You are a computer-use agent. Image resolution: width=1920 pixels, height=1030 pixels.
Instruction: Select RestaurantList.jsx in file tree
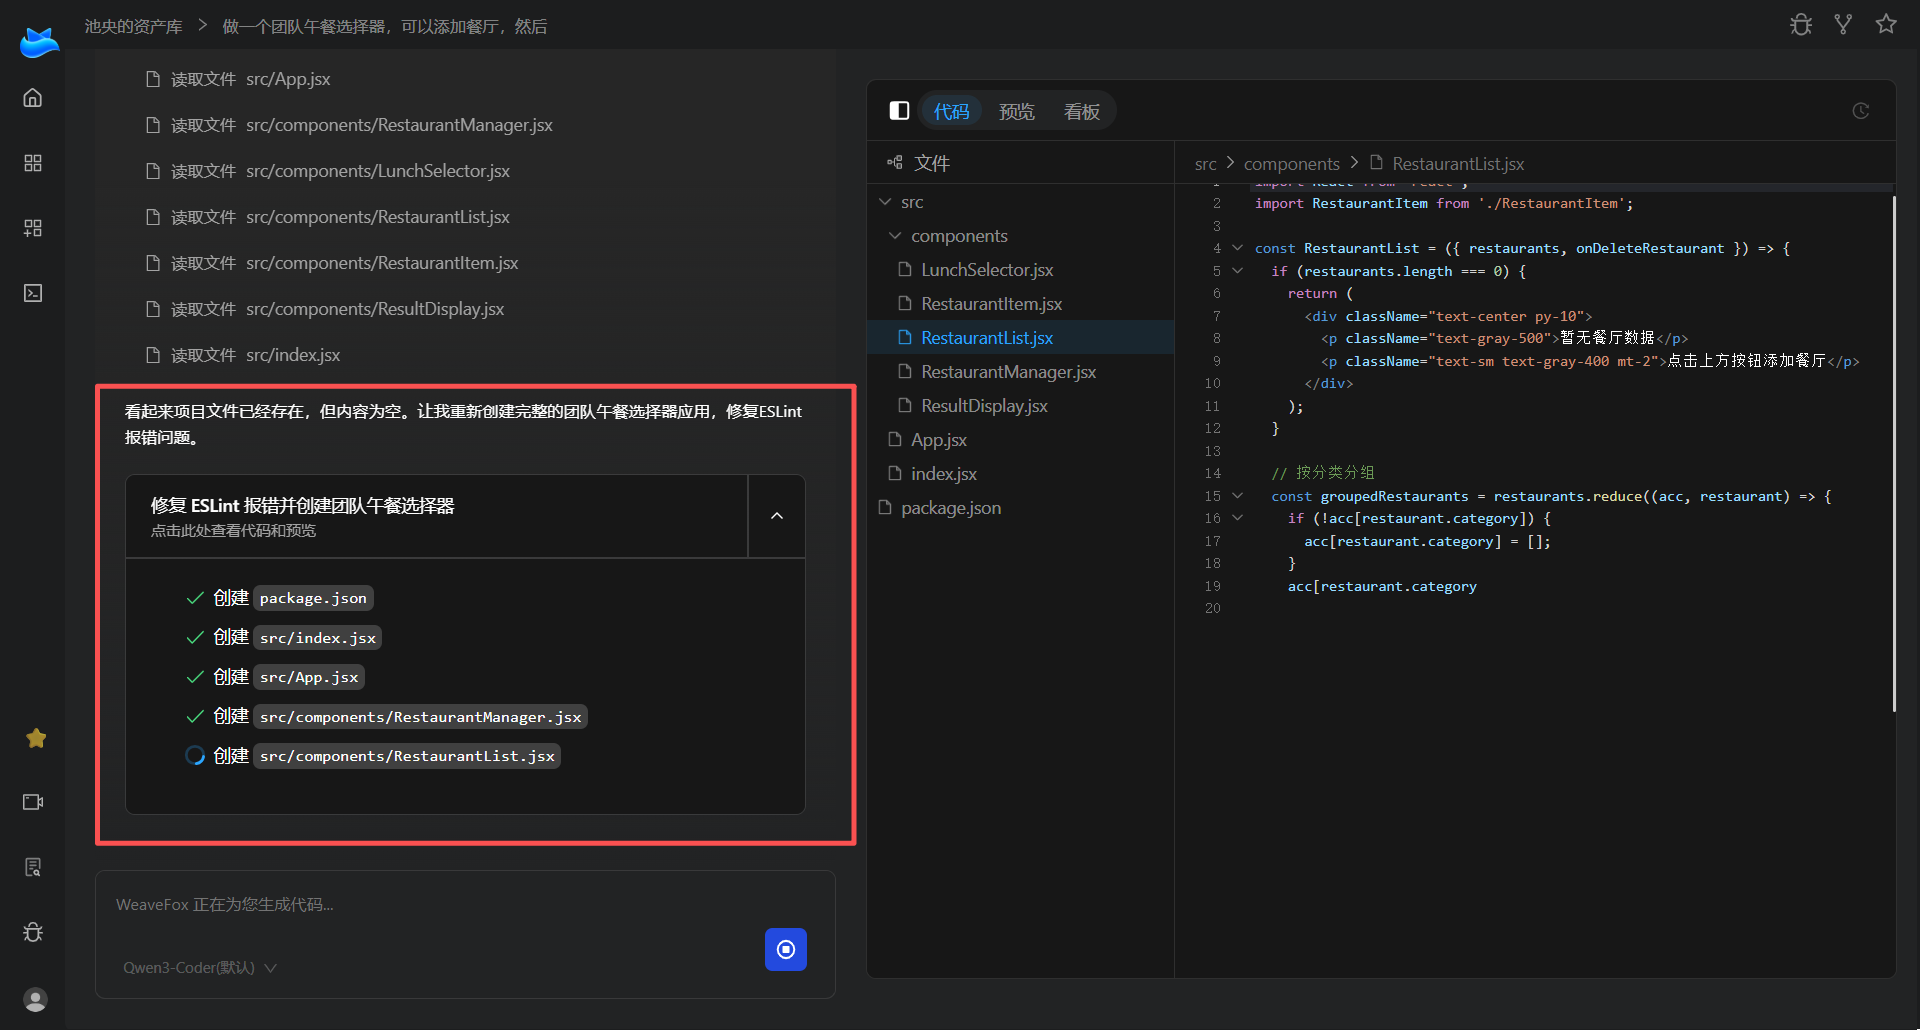[x=1020, y=338]
